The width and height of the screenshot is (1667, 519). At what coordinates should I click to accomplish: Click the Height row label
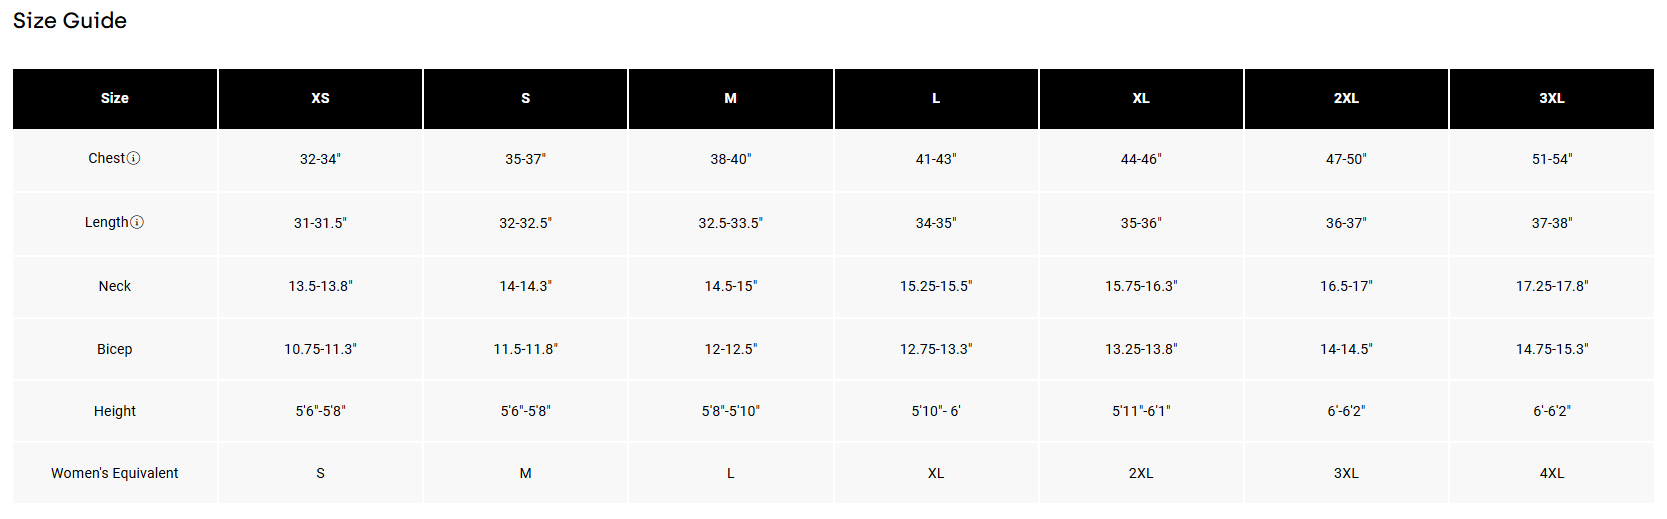115,411
